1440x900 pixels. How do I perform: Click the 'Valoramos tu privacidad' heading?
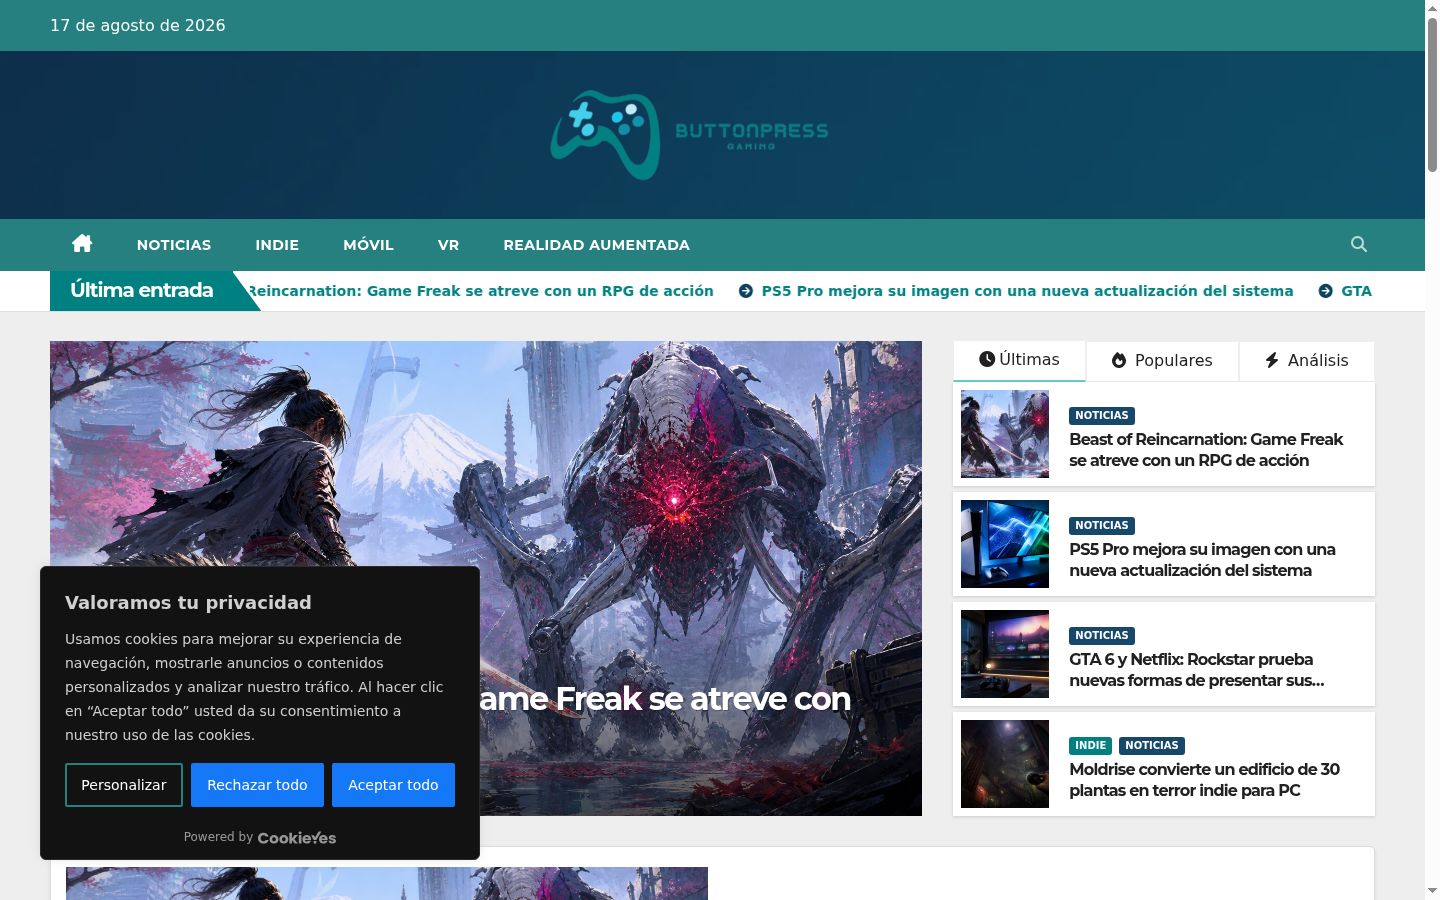point(188,602)
